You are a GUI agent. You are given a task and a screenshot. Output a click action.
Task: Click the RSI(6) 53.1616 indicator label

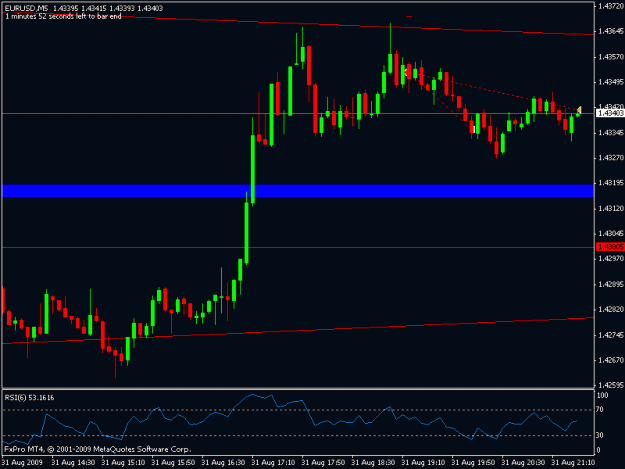coord(29,398)
